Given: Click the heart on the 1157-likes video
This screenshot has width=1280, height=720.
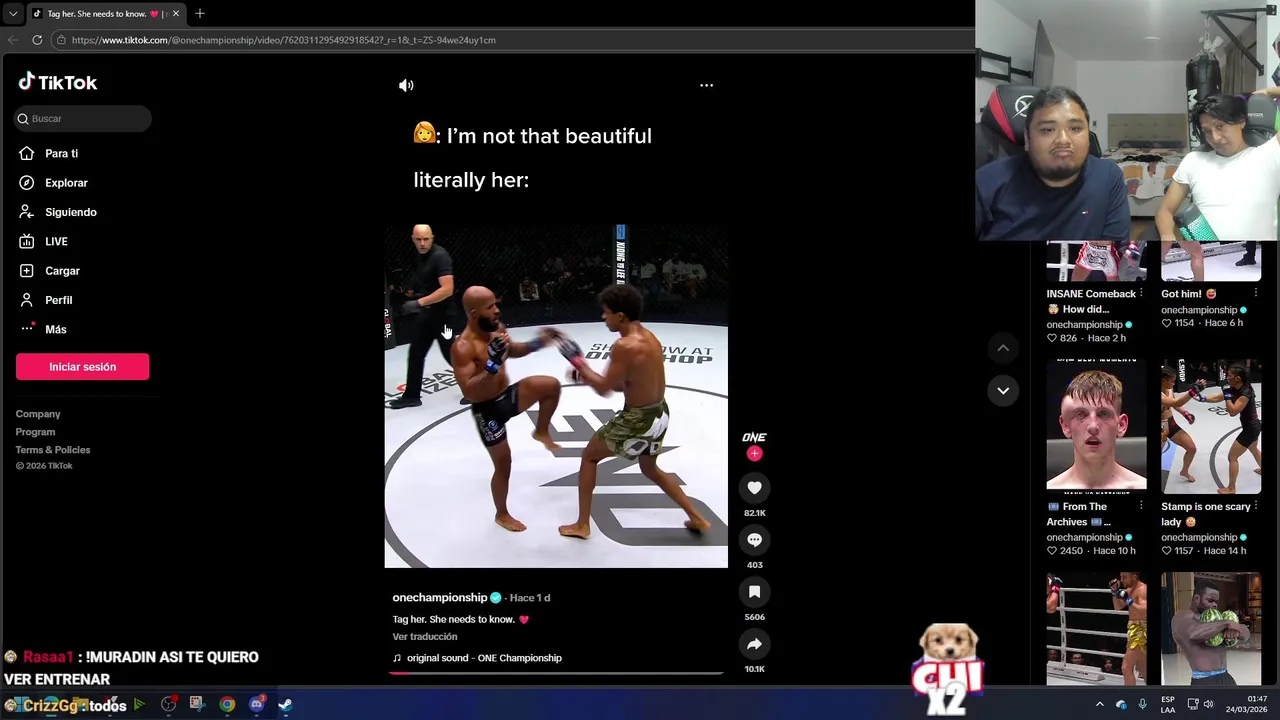Looking at the screenshot, I should [1166, 551].
